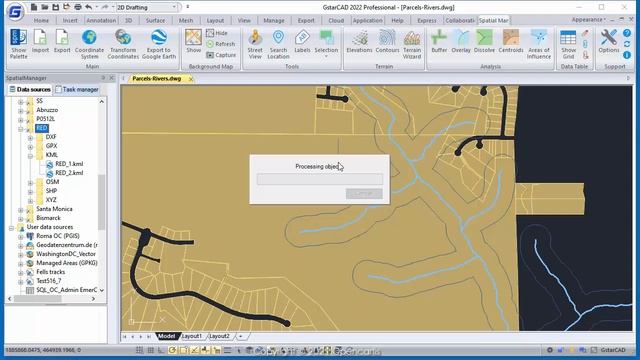Switch to the Layout1 tab
Image resolution: width=640 pixels, height=360 pixels.
192,336
